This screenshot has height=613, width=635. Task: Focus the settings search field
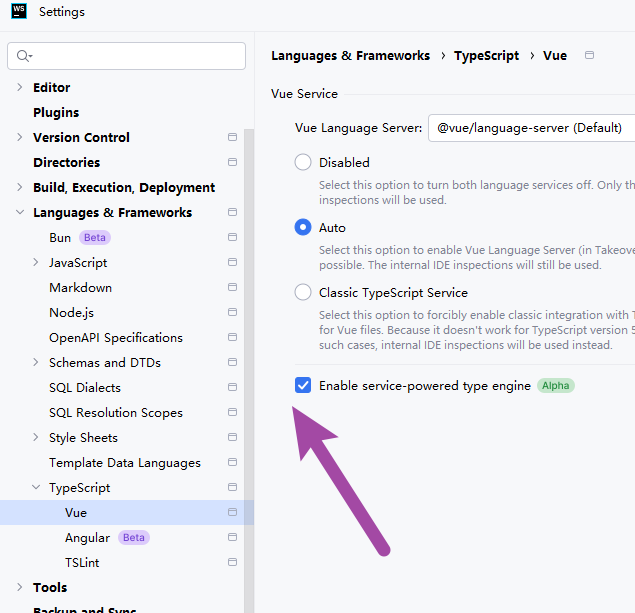pyautogui.click(x=126, y=56)
